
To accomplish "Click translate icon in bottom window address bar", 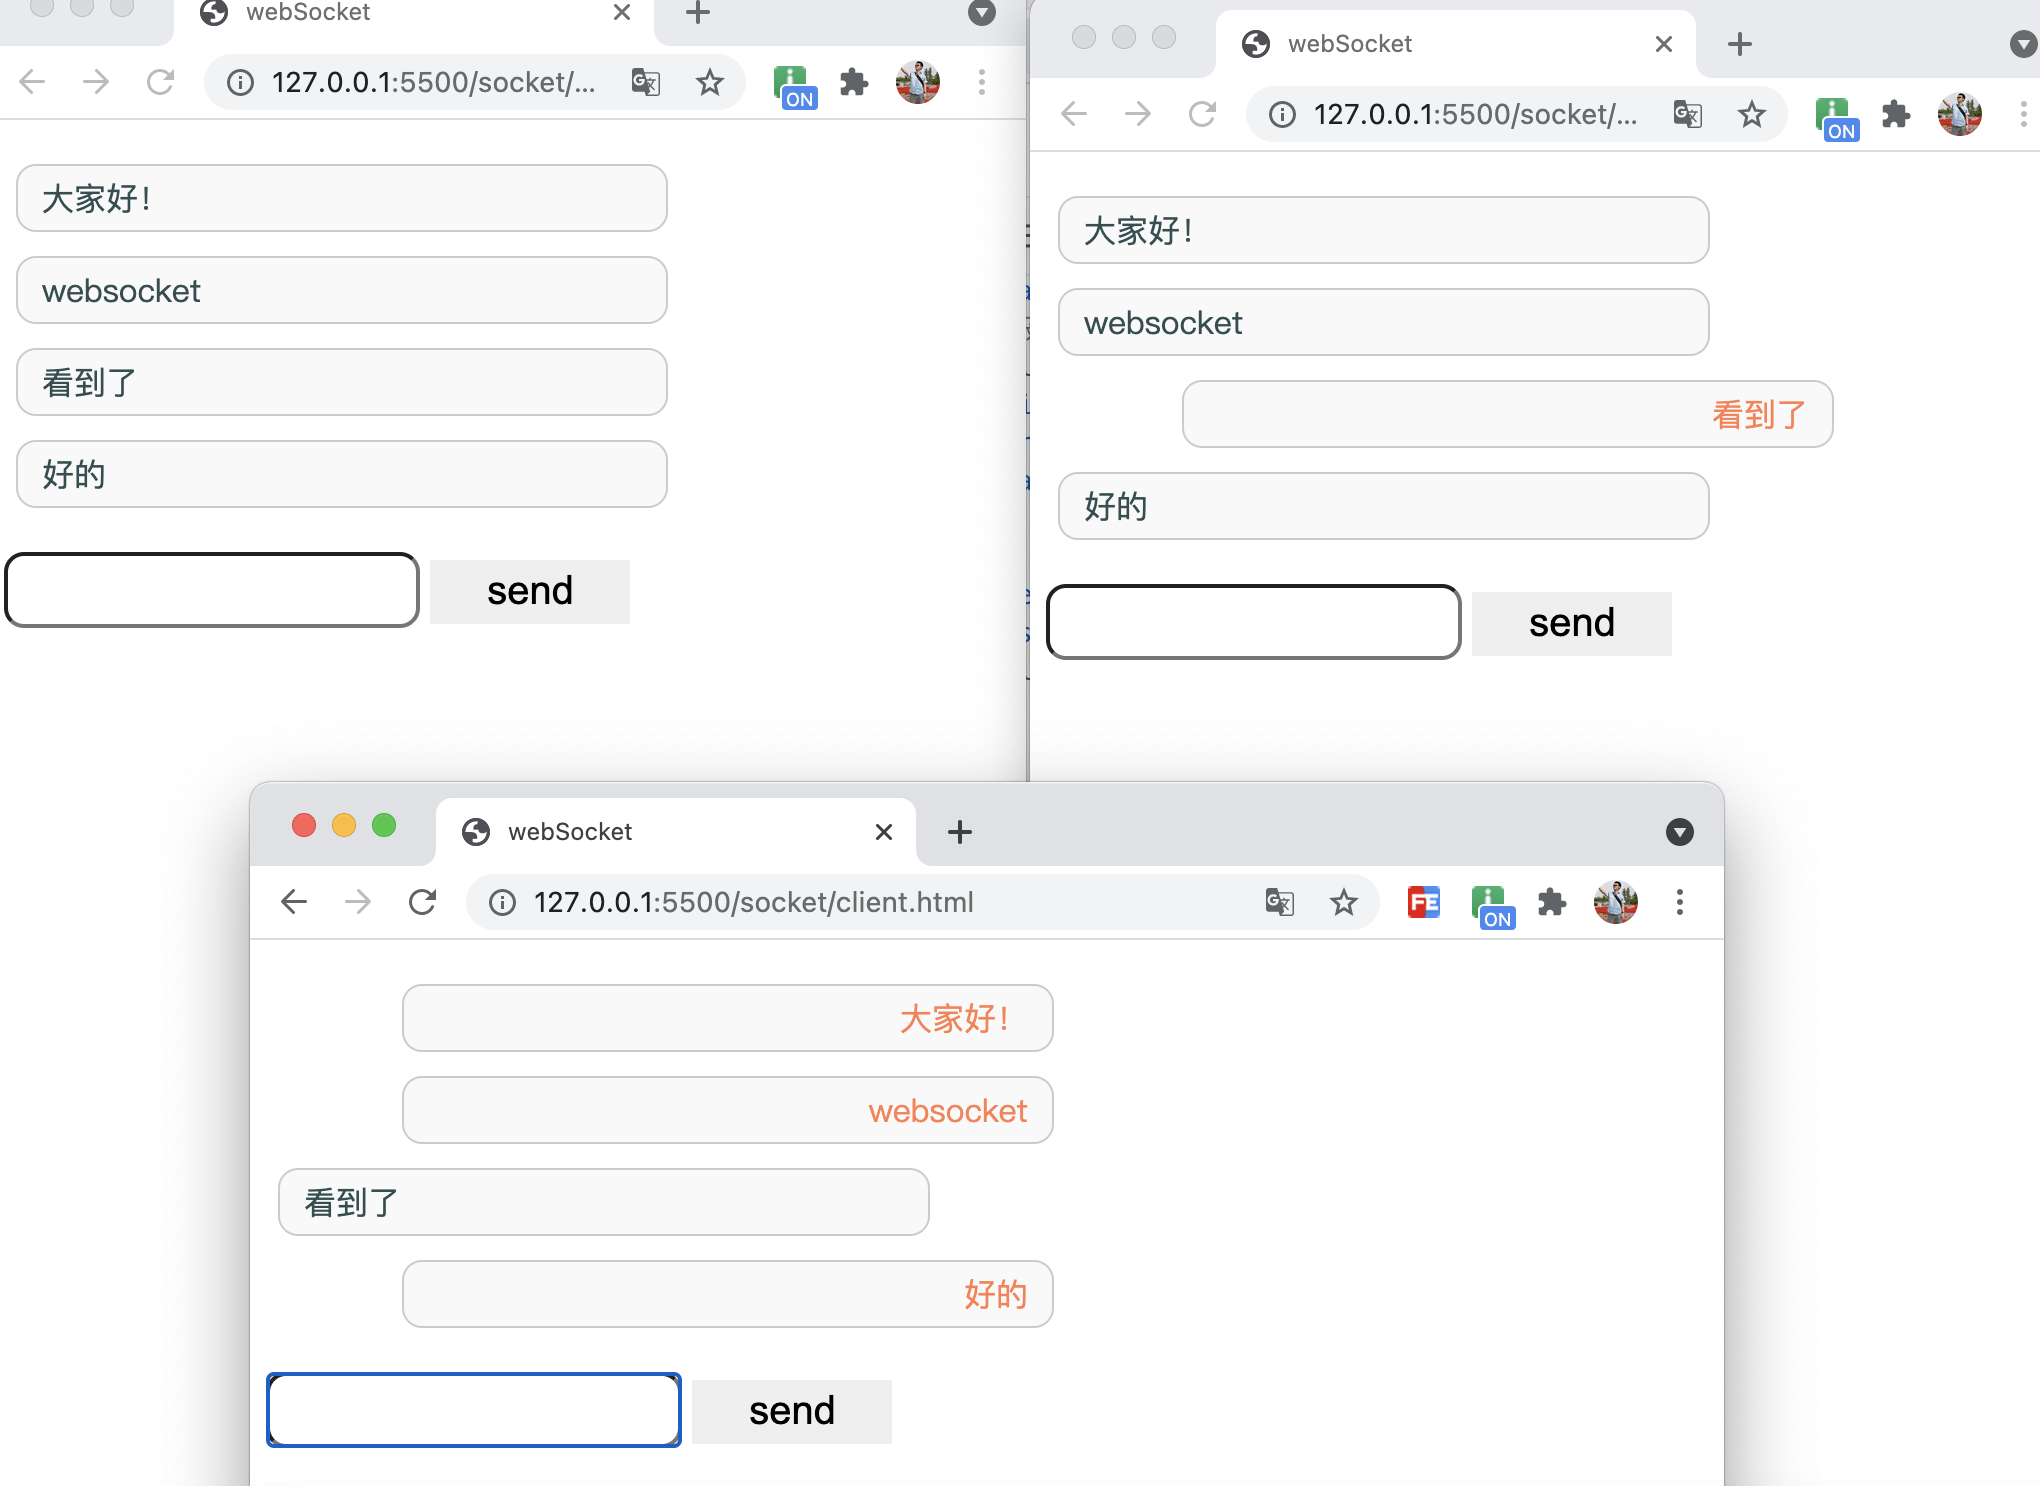I will click(x=1279, y=902).
